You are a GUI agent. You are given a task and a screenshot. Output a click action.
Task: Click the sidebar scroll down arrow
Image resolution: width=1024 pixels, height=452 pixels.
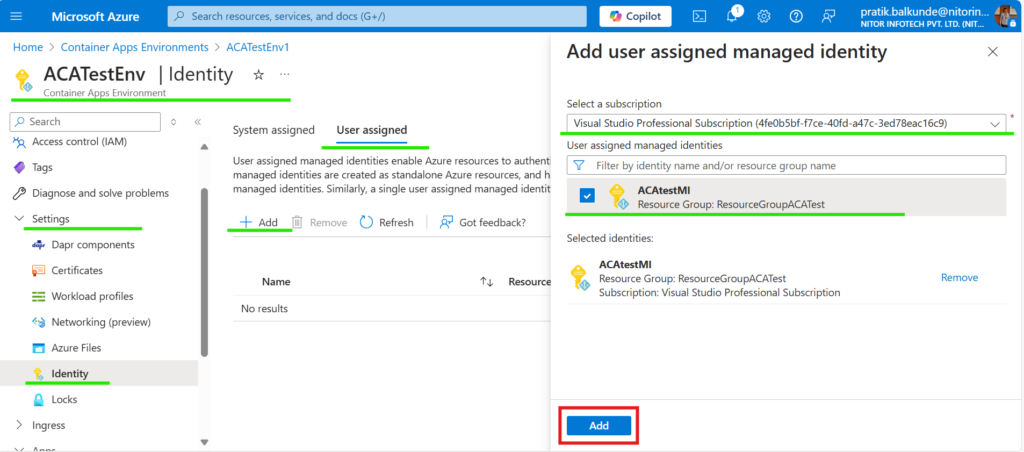(204, 443)
